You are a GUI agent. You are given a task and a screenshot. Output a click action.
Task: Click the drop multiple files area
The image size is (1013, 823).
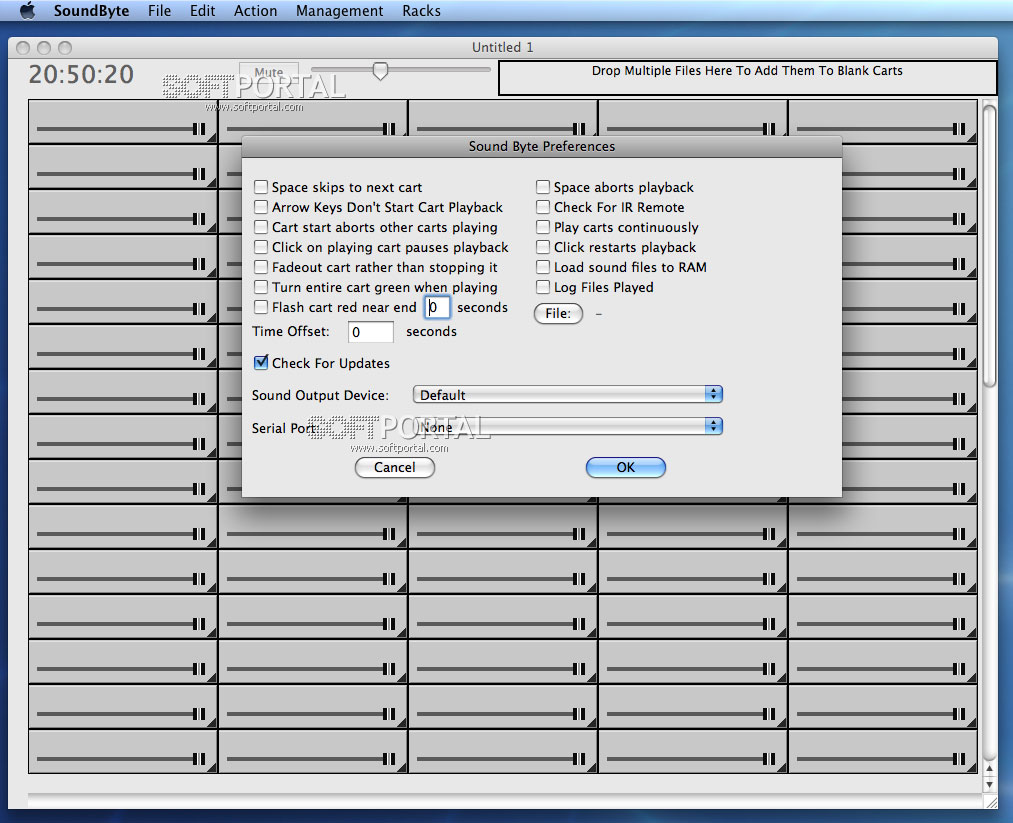pyautogui.click(x=747, y=78)
